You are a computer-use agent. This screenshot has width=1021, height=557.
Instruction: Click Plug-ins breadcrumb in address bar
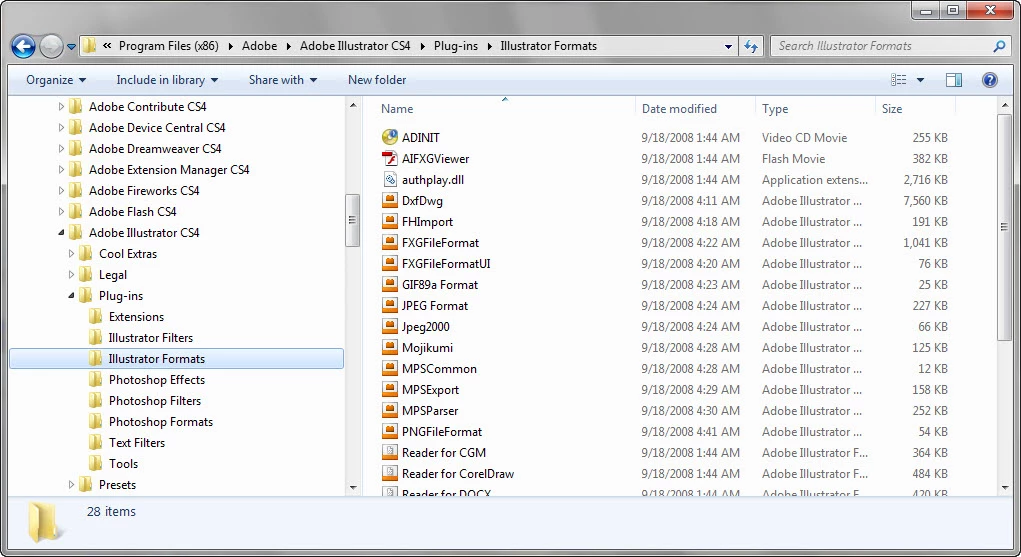456,46
